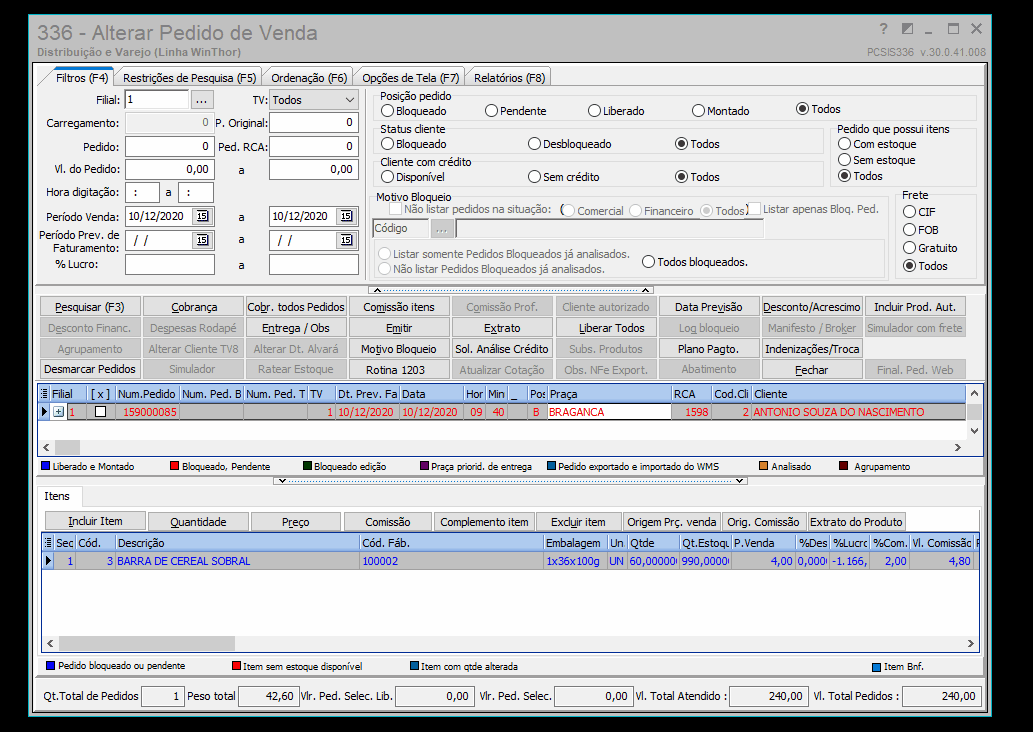The image size is (1033, 732).
Task: Click the % Lucro starting value field
Action: click(x=169, y=264)
